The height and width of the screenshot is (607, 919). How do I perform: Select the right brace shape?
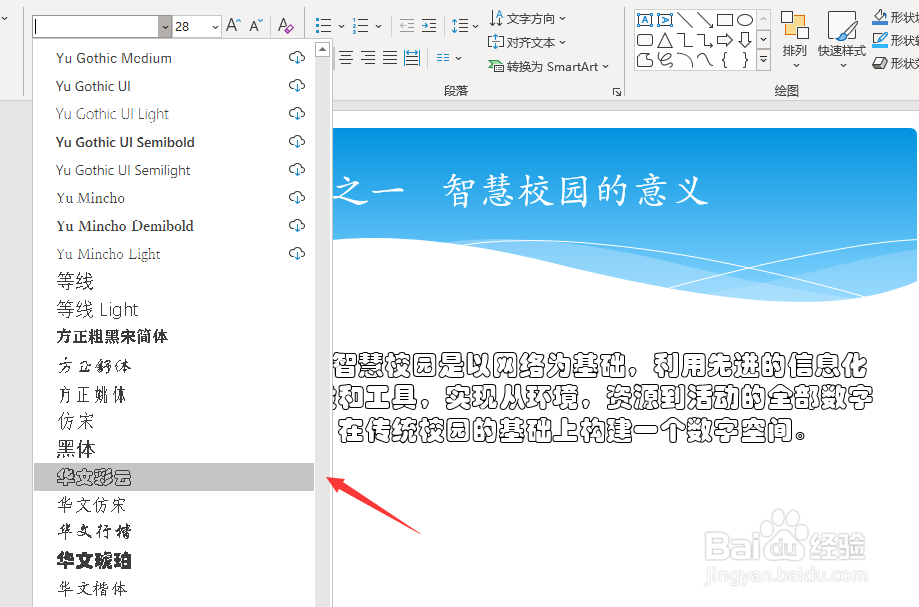pyautogui.click(x=745, y=60)
